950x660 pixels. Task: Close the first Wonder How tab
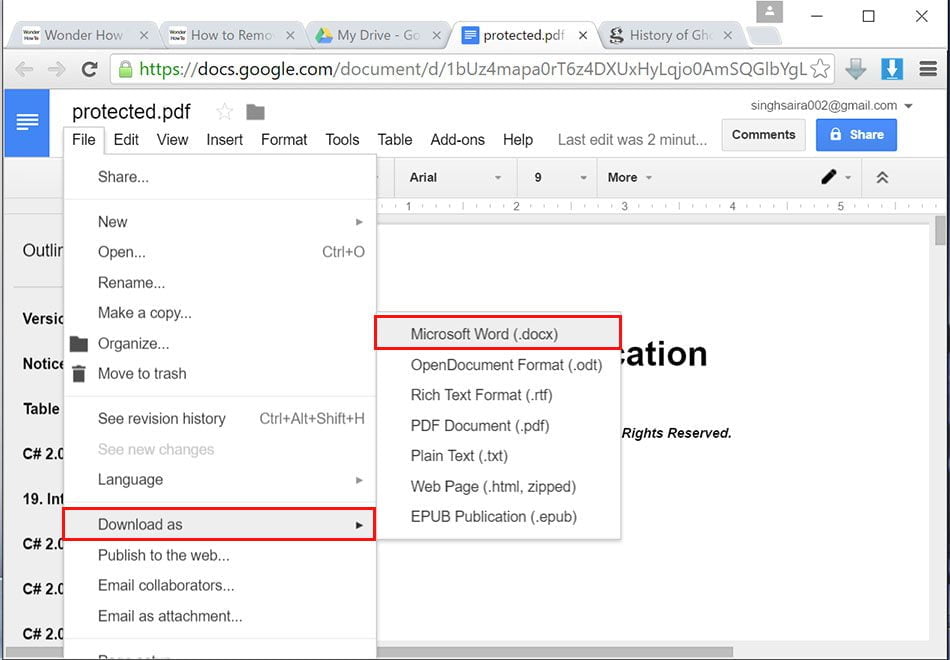(144, 35)
